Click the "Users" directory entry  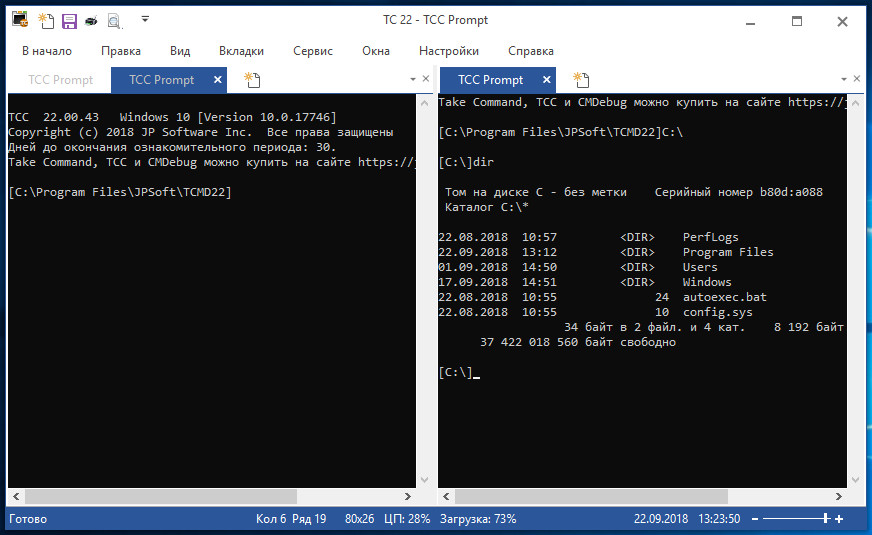tap(700, 268)
